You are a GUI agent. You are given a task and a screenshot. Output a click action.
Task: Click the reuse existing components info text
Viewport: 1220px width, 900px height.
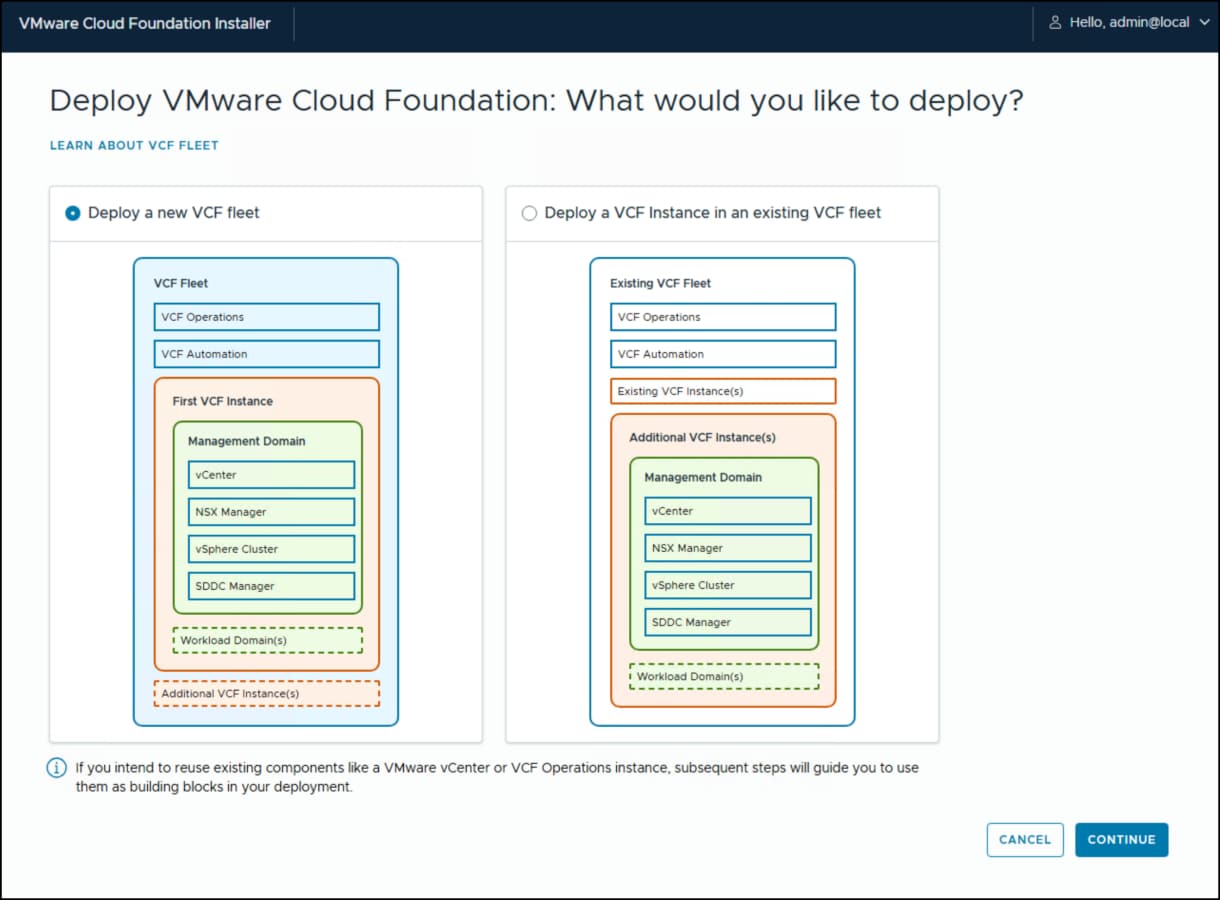point(497,777)
